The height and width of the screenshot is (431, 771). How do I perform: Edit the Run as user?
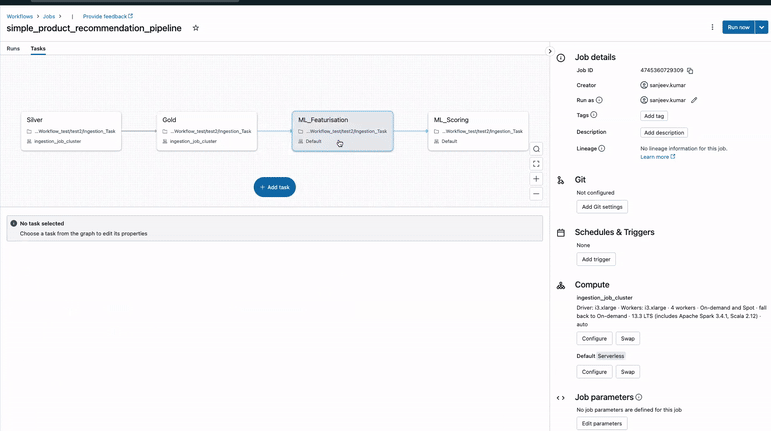point(694,100)
